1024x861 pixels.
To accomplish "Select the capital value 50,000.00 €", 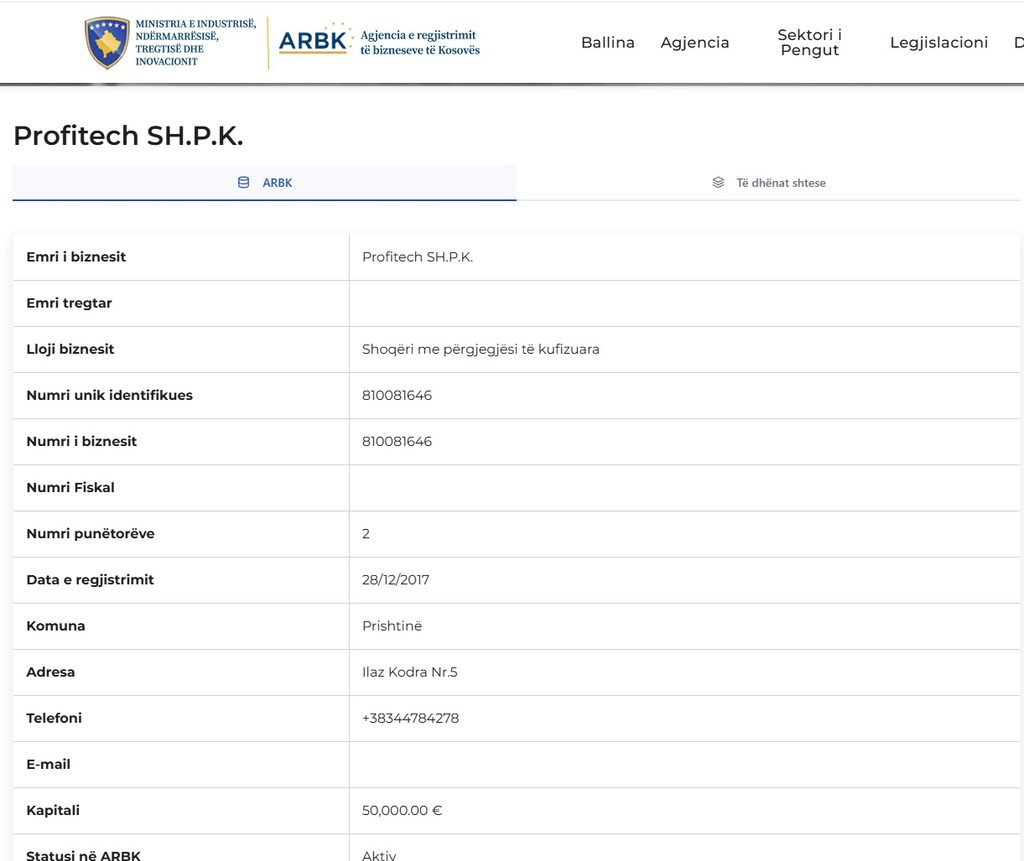I will (402, 810).
